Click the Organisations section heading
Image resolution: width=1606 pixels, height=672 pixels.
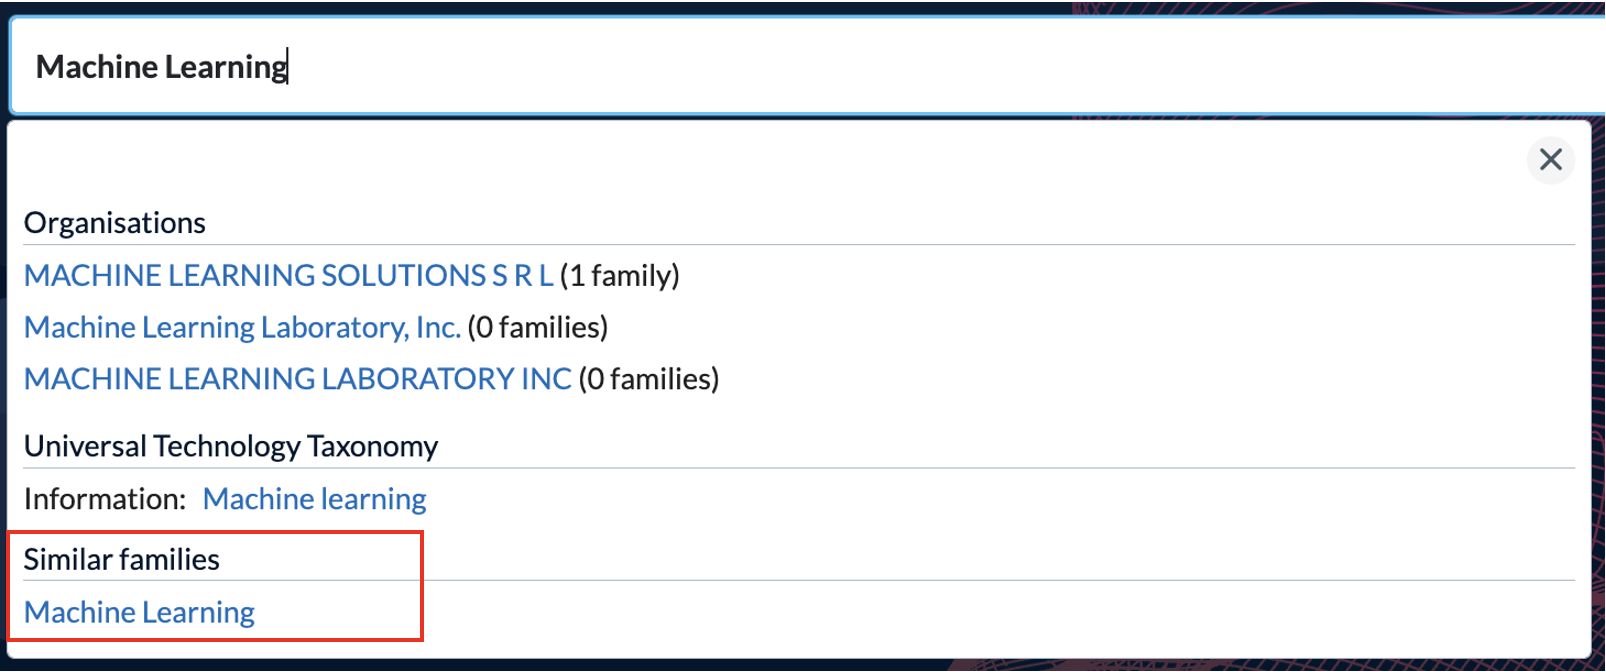pos(115,222)
